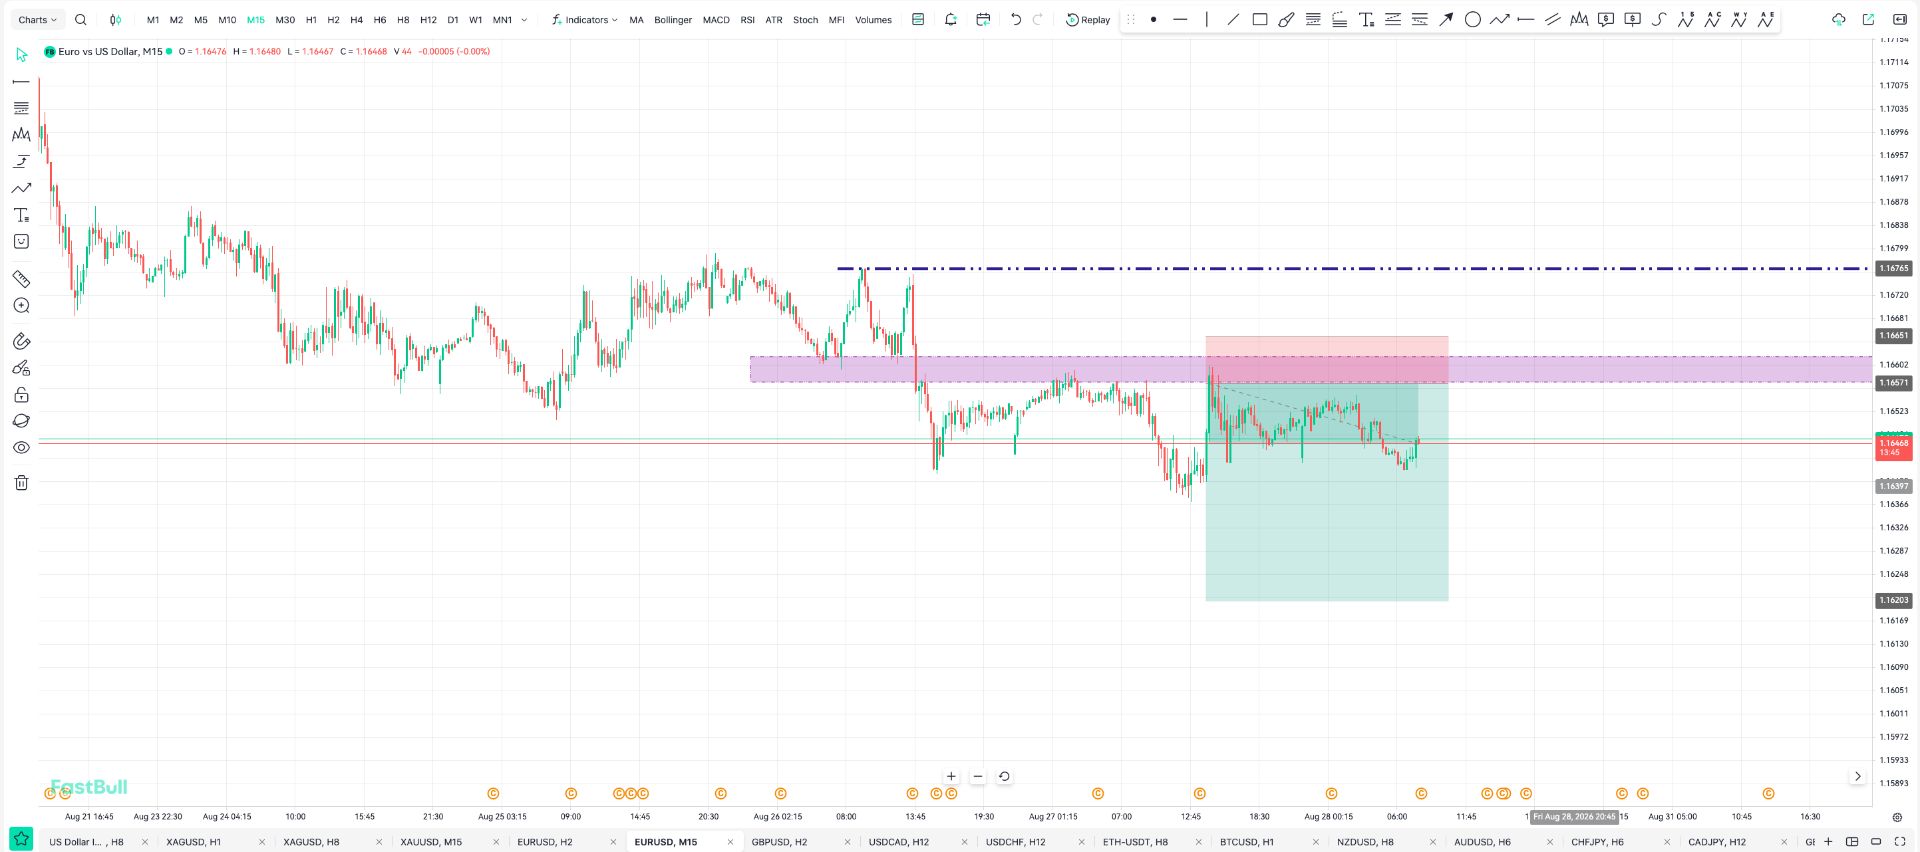Open the ruler measure tool in sidebar
The width and height of the screenshot is (1920, 852).
point(21,279)
